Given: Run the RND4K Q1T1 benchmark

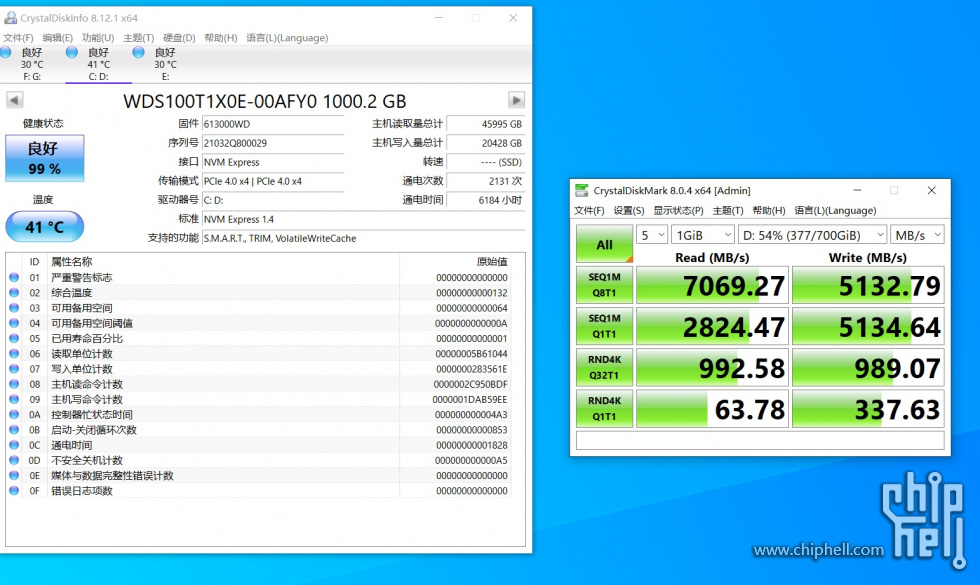Looking at the screenshot, I should pos(604,409).
